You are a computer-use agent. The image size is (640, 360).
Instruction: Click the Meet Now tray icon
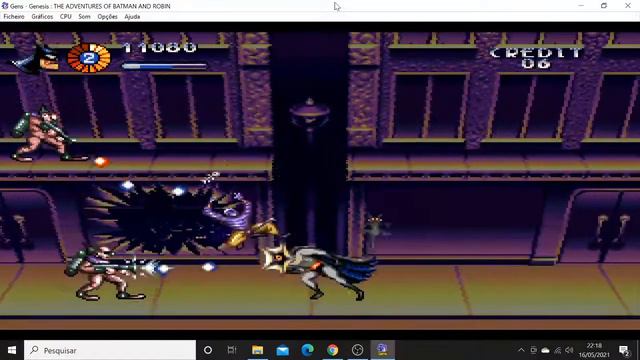[x=533, y=350]
